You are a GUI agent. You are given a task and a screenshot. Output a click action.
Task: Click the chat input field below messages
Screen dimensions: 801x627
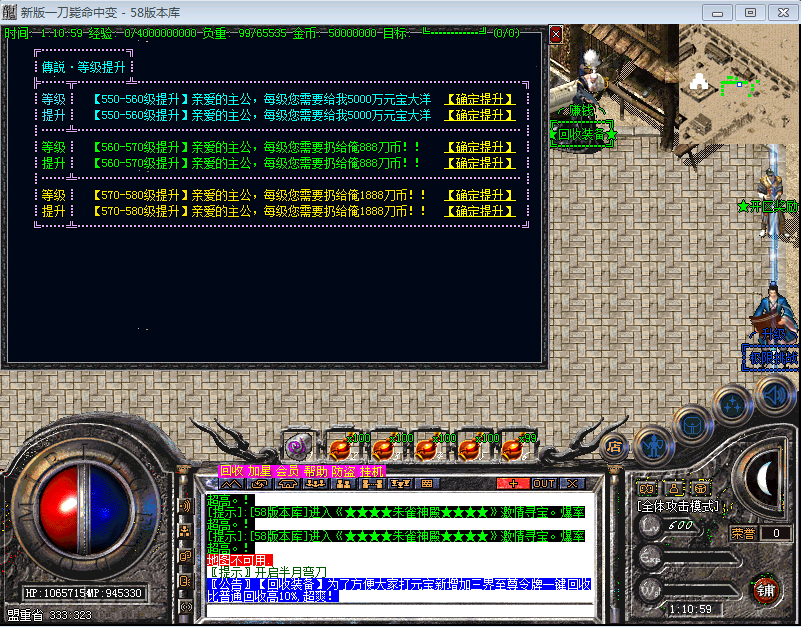coord(400,610)
